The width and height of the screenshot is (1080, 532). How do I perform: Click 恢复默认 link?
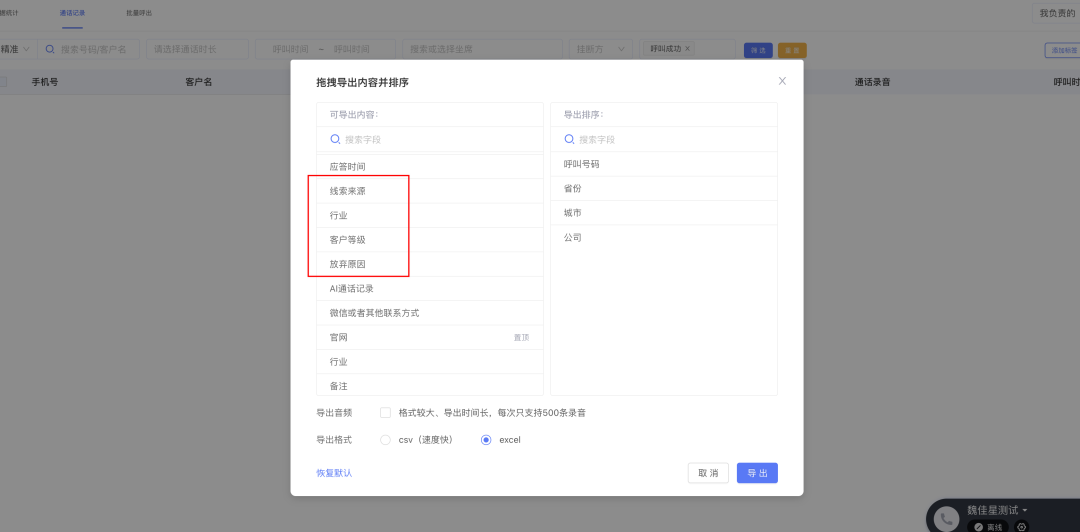pyautogui.click(x=334, y=473)
